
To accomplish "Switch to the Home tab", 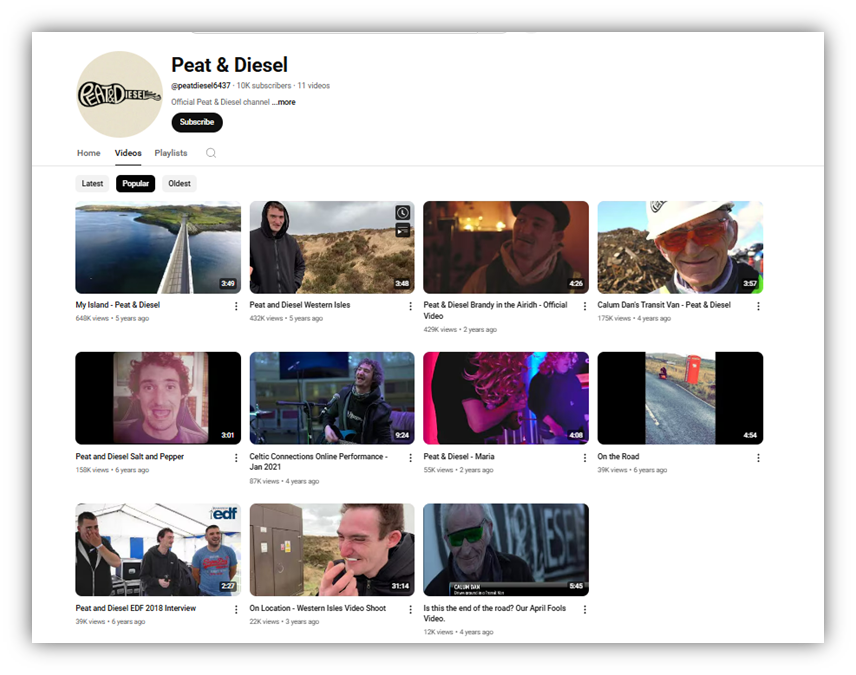I will pyautogui.click(x=88, y=153).
